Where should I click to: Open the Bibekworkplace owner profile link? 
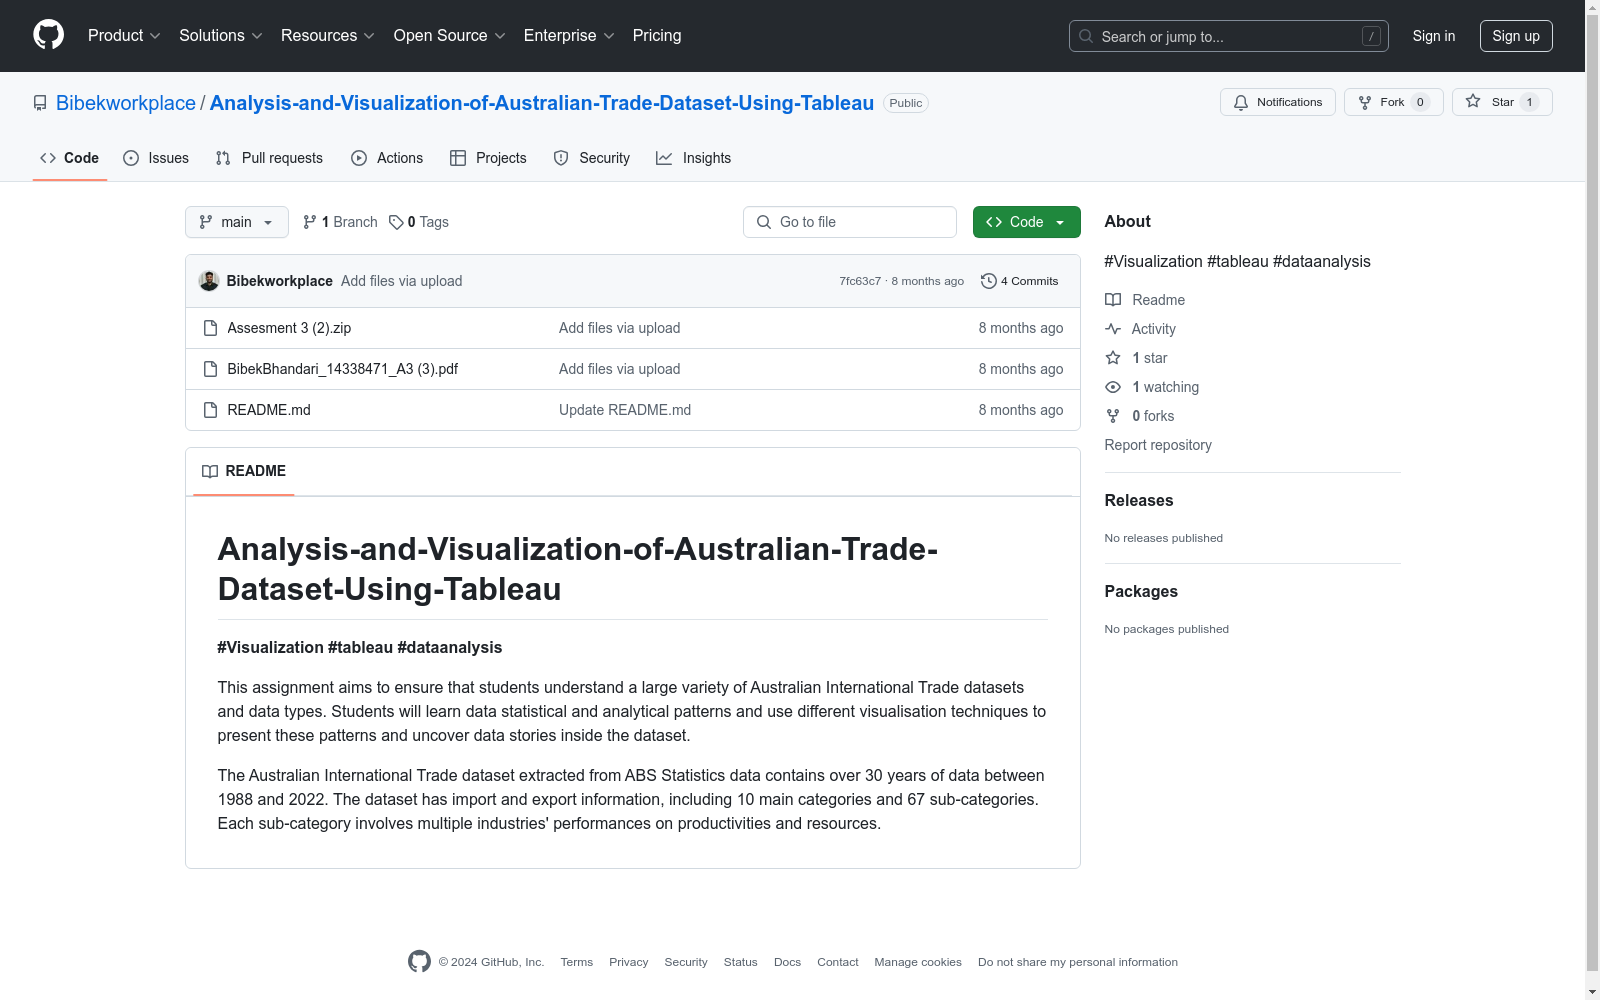point(126,103)
